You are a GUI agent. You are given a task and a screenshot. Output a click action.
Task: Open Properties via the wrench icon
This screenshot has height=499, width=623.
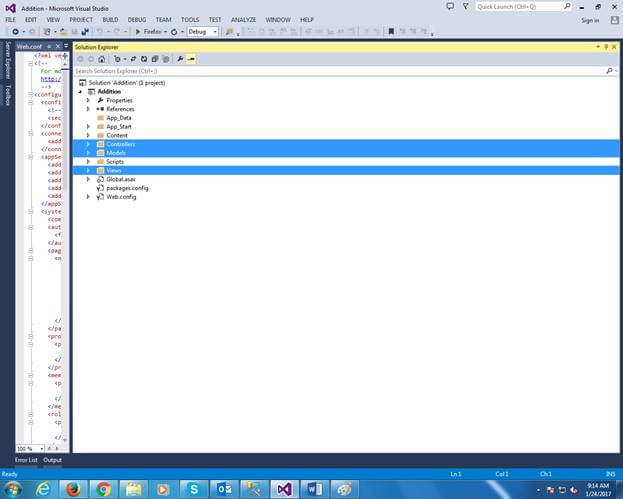click(180, 59)
